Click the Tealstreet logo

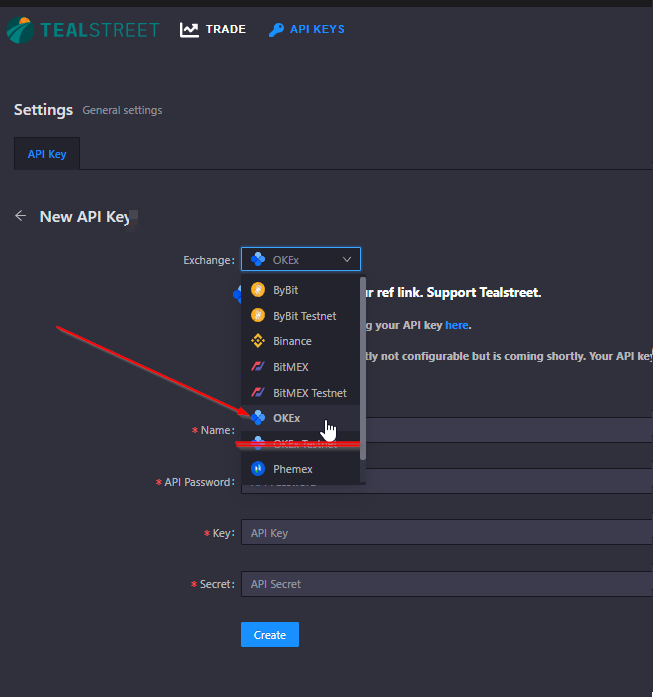[83, 30]
